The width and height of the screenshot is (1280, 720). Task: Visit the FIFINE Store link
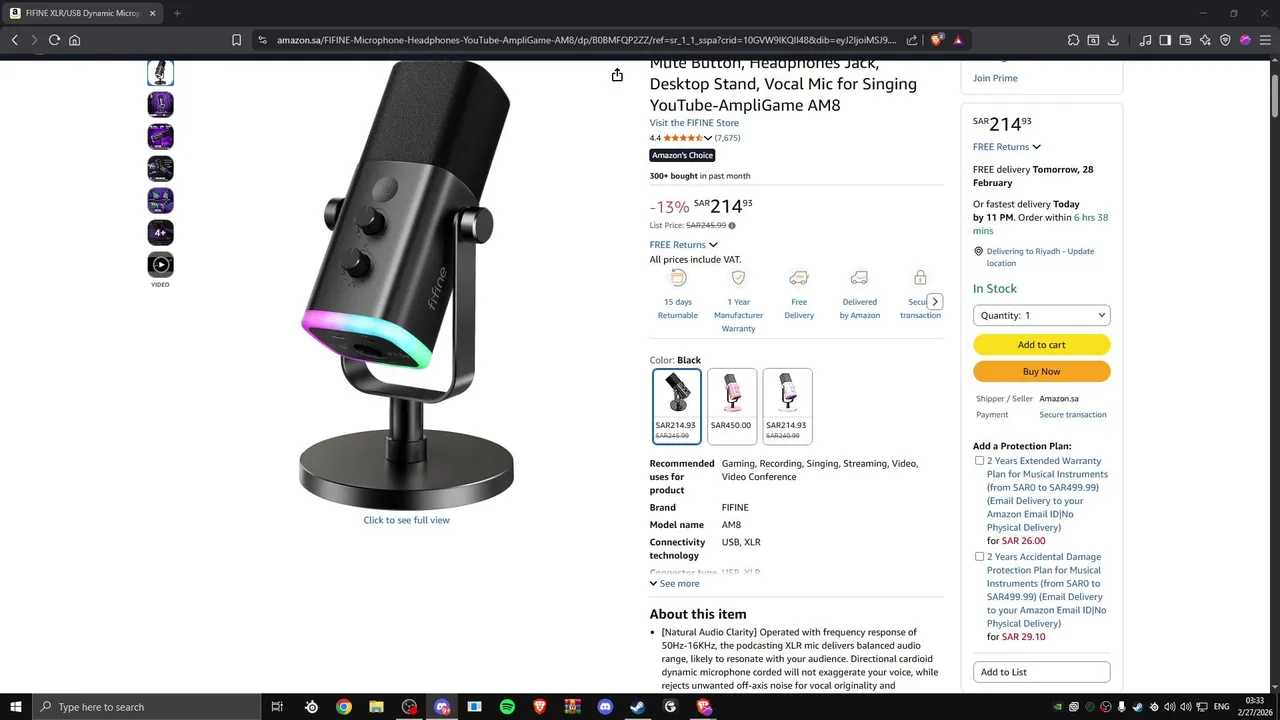pyautogui.click(x=694, y=123)
